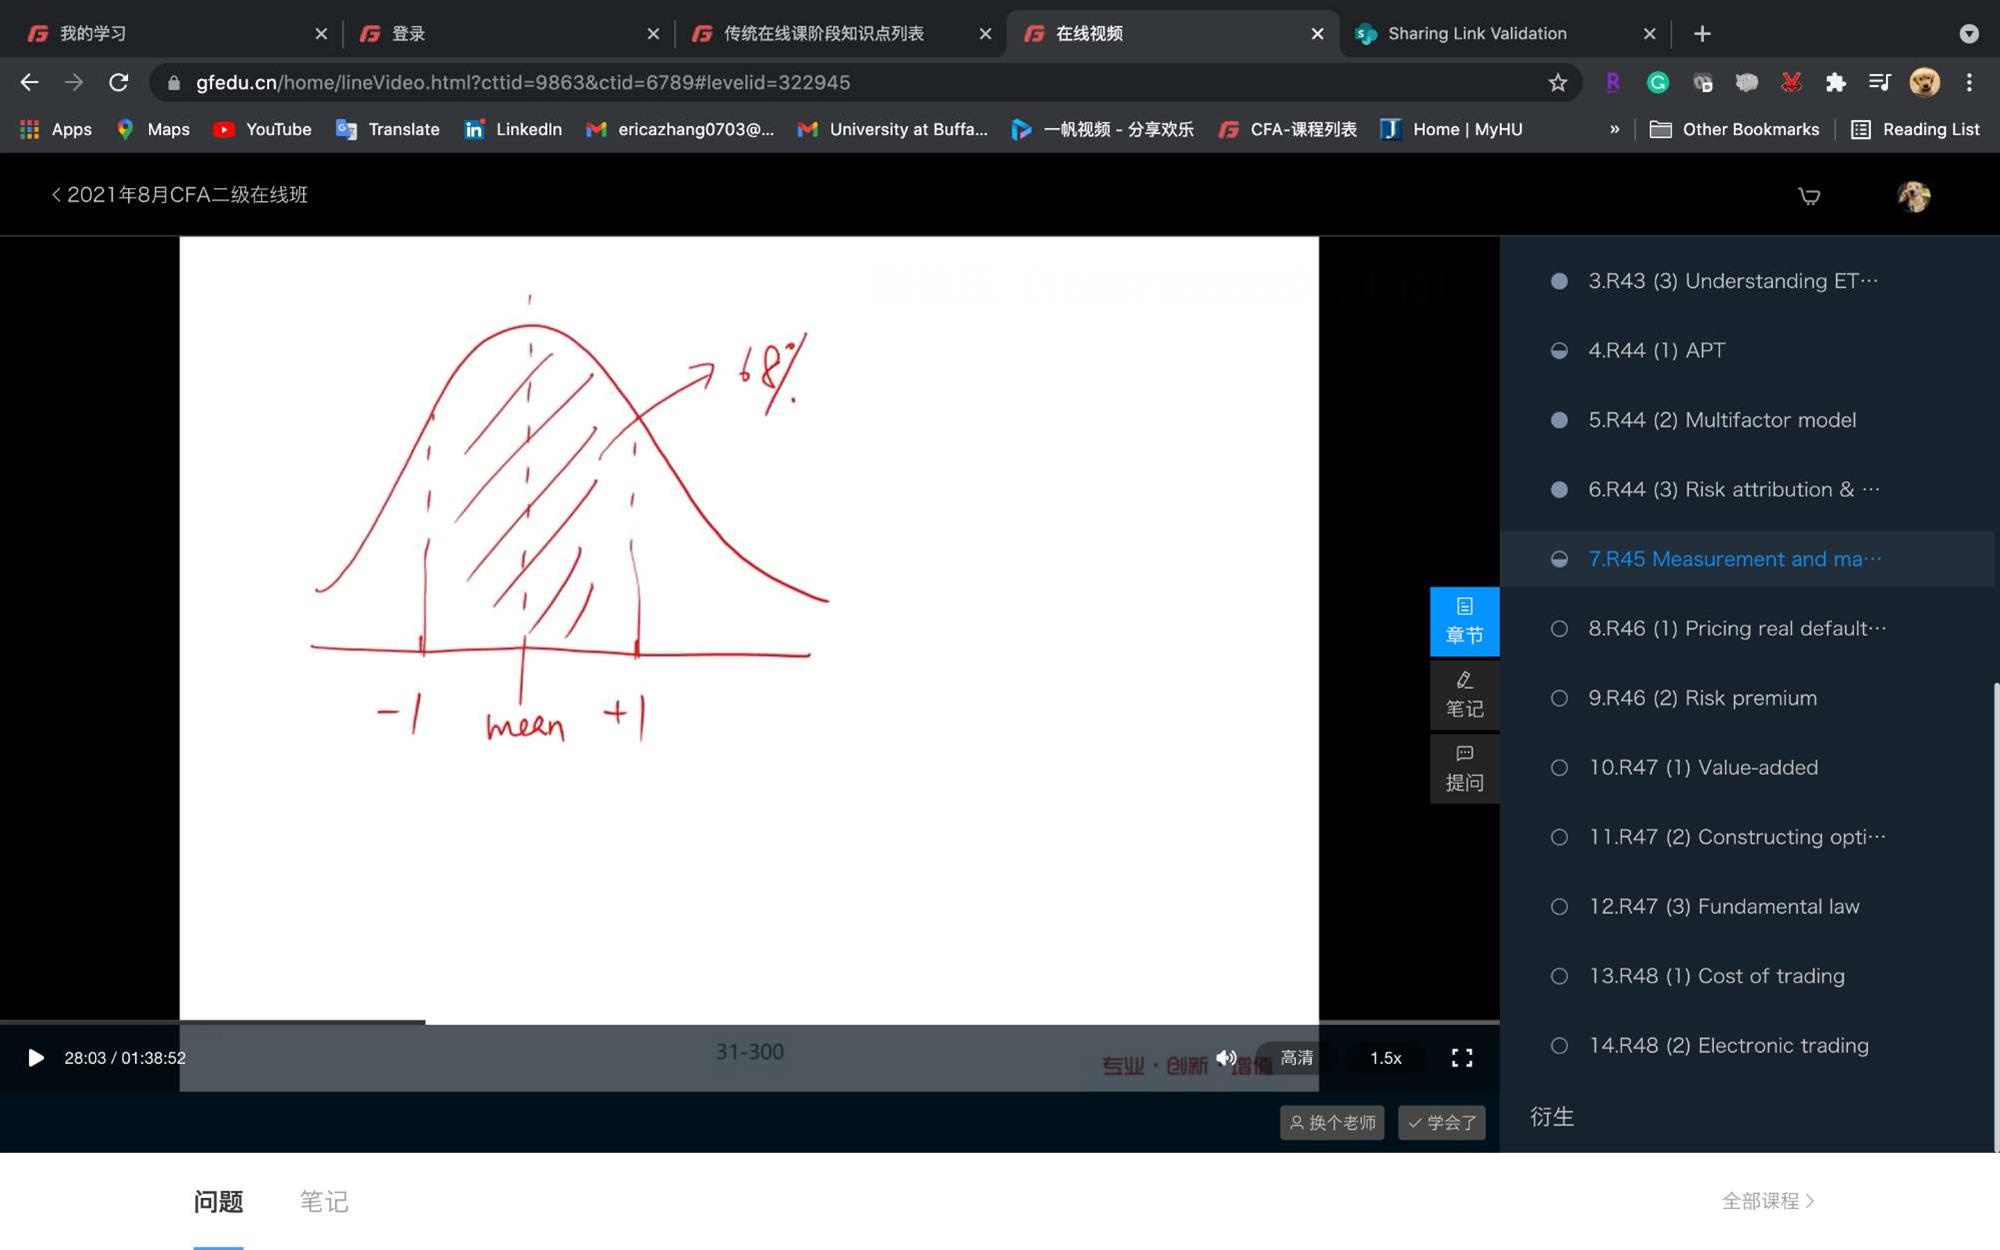Viewport: 2000px width, 1250px height.
Task: Open the 章节 chapter panel
Action: click(x=1463, y=621)
